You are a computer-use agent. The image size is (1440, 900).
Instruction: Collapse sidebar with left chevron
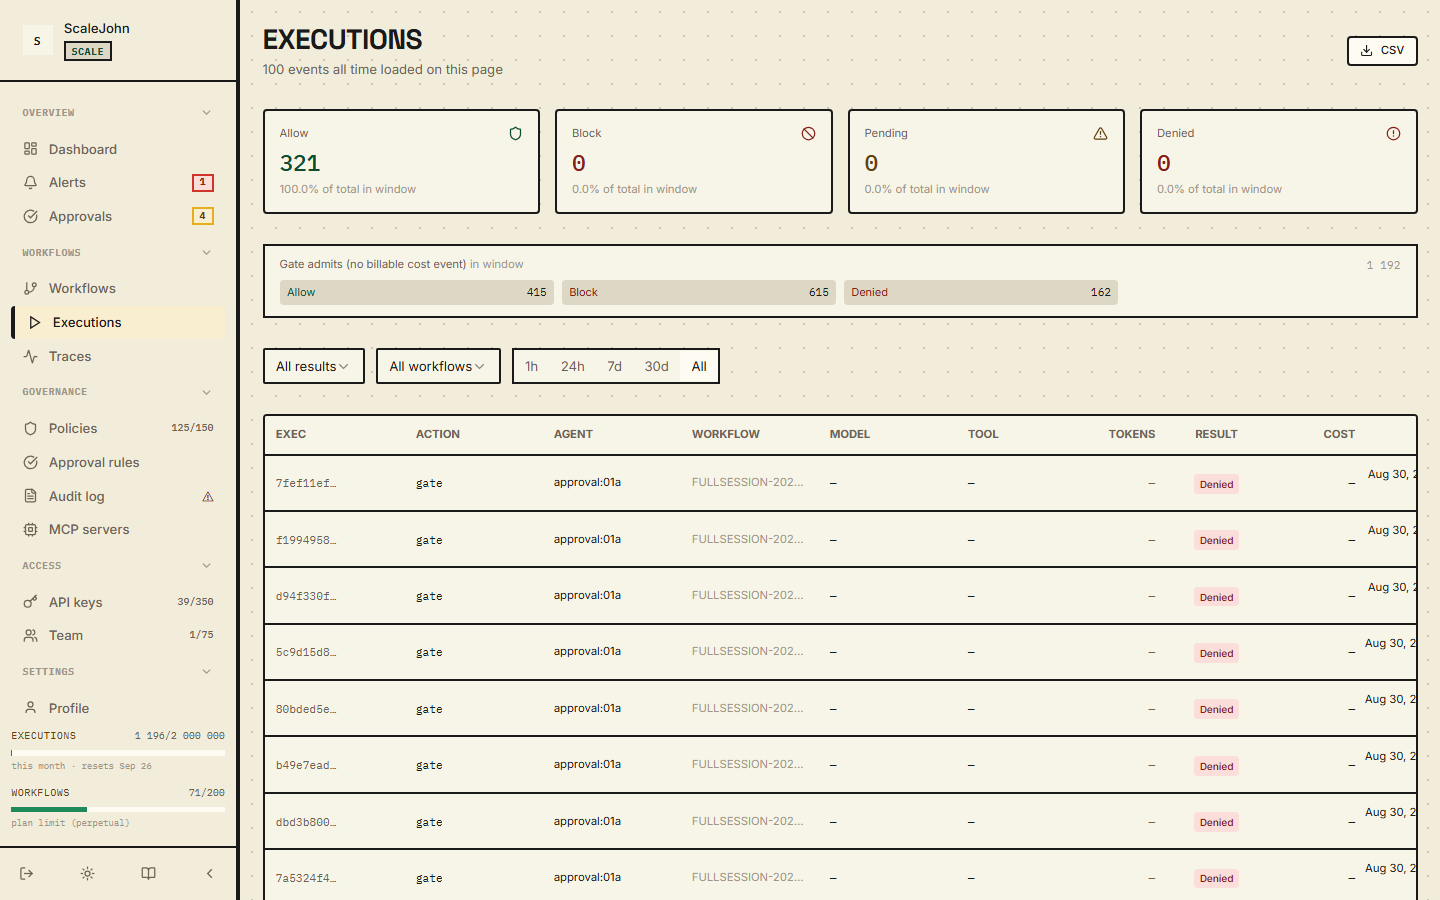(x=209, y=873)
